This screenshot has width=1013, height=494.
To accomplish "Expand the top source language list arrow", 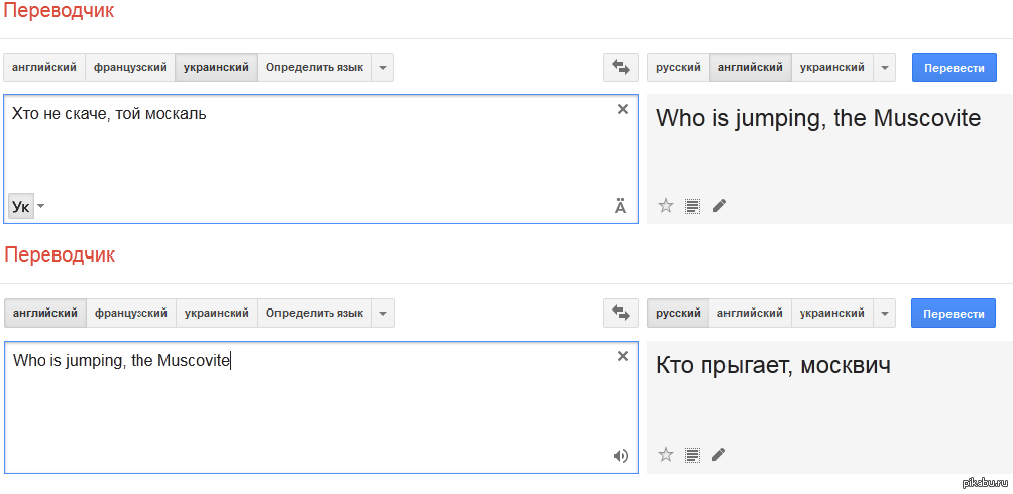I will [x=383, y=68].
